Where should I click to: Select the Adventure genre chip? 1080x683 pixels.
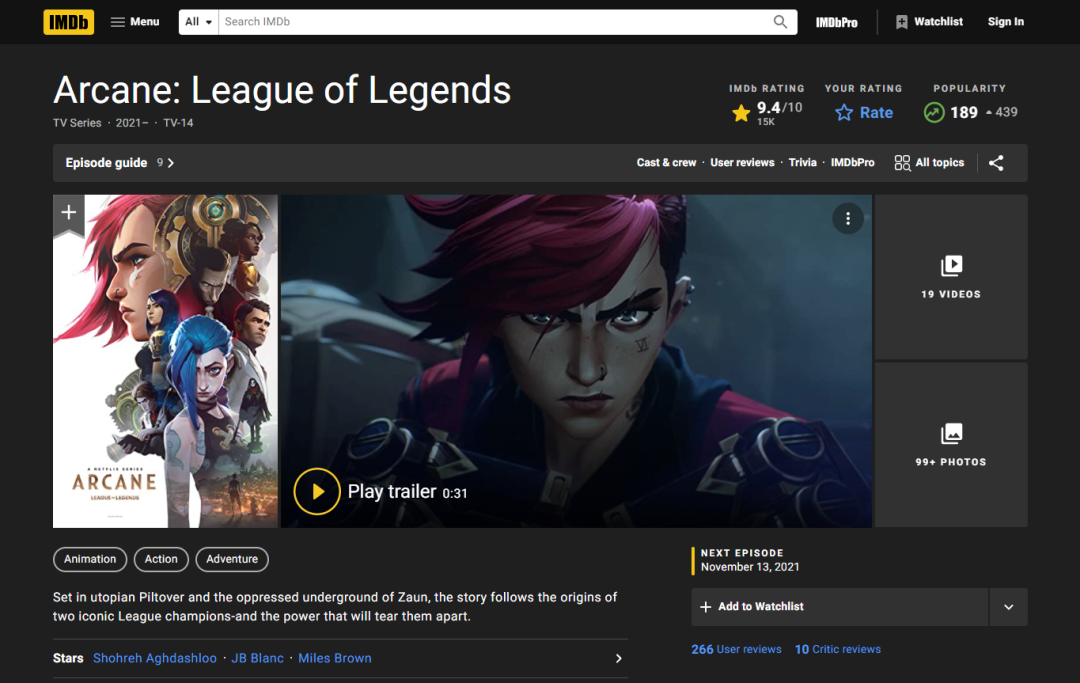tap(232, 559)
